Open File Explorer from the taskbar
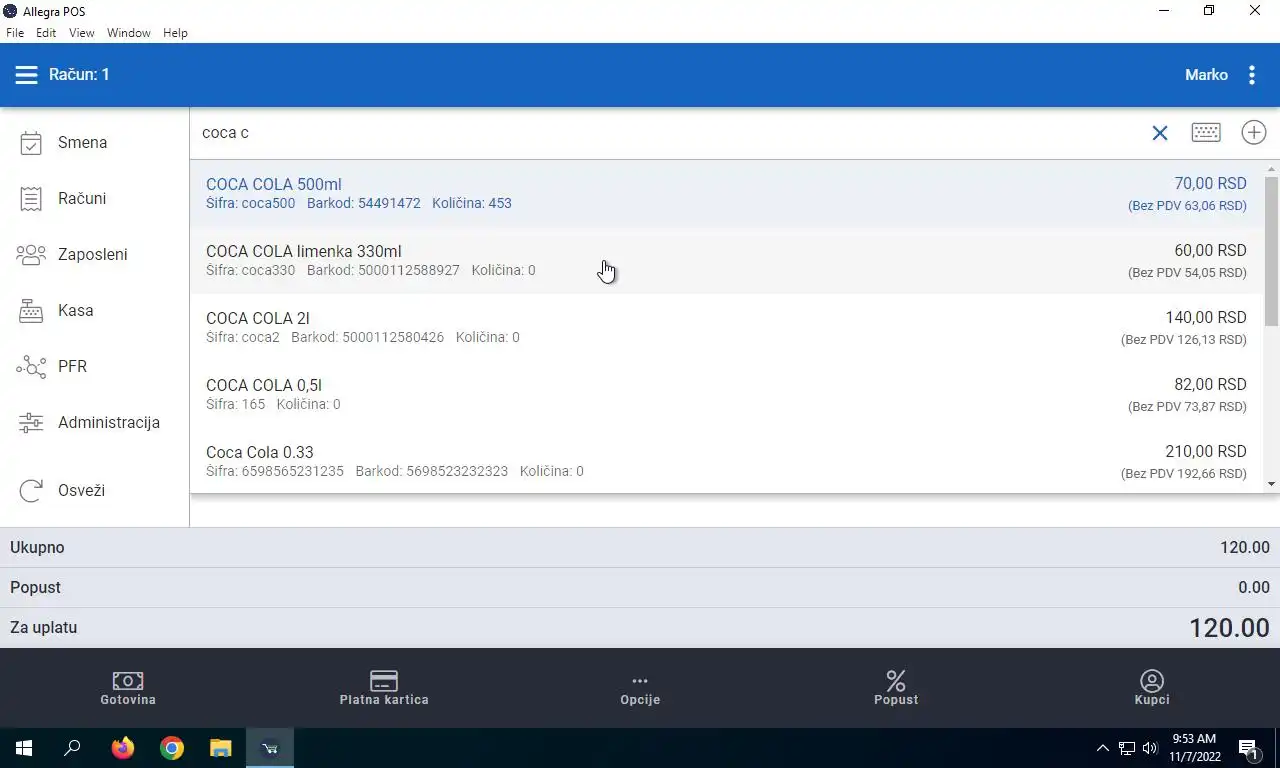Image resolution: width=1280 pixels, height=768 pixels. tap(221, 748)
